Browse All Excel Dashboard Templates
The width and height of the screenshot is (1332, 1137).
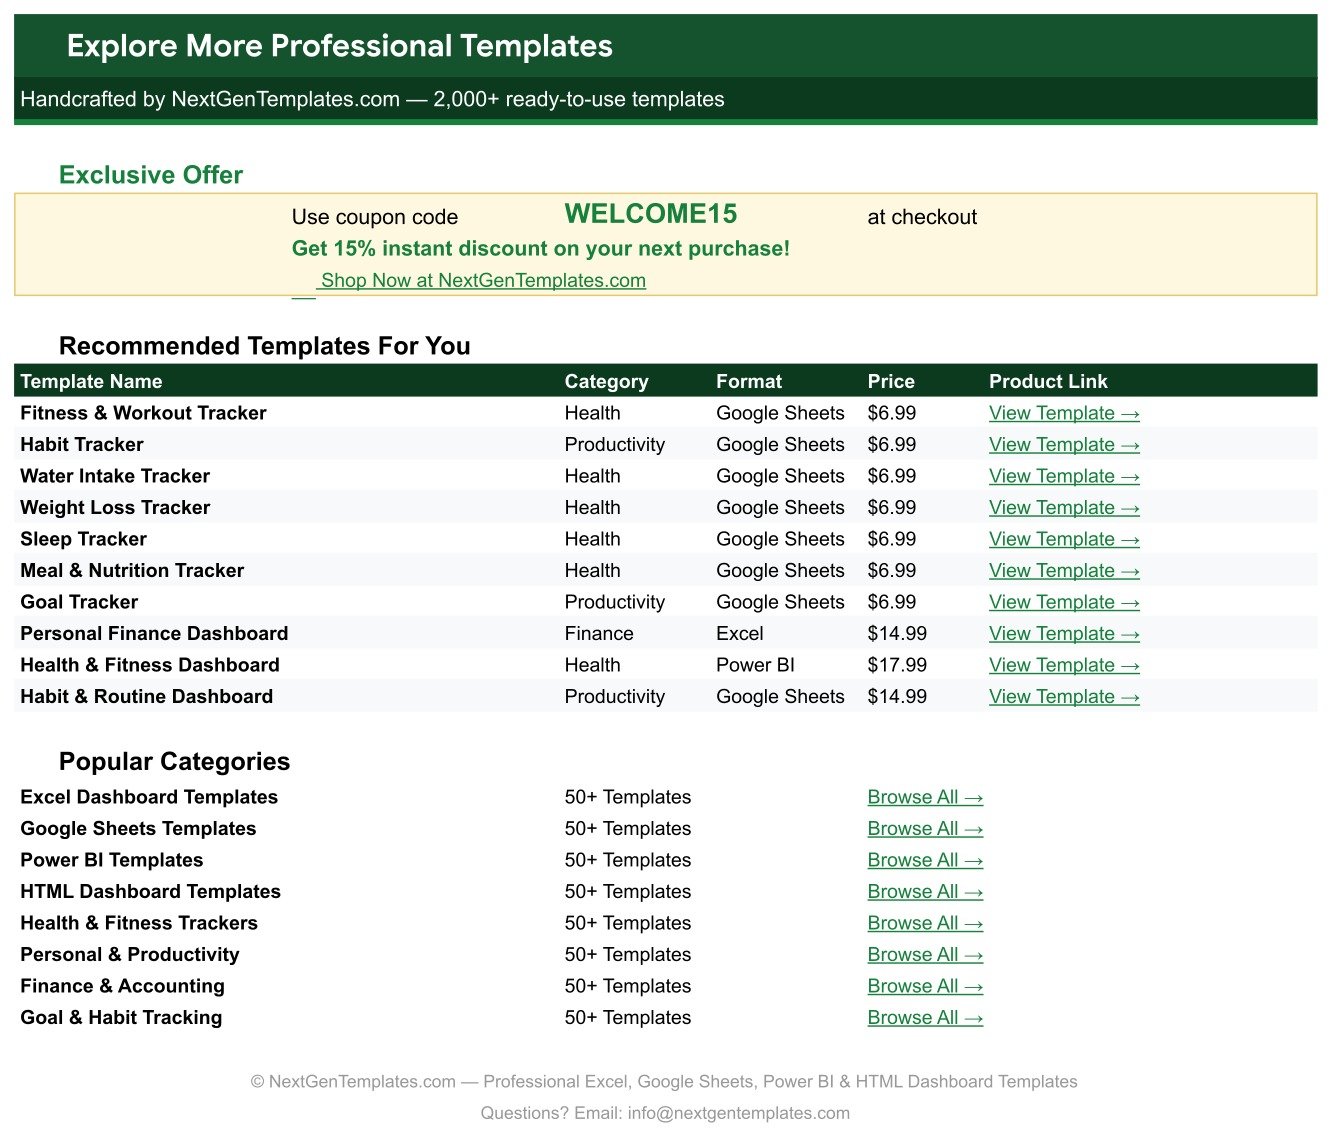click(925, 797)
